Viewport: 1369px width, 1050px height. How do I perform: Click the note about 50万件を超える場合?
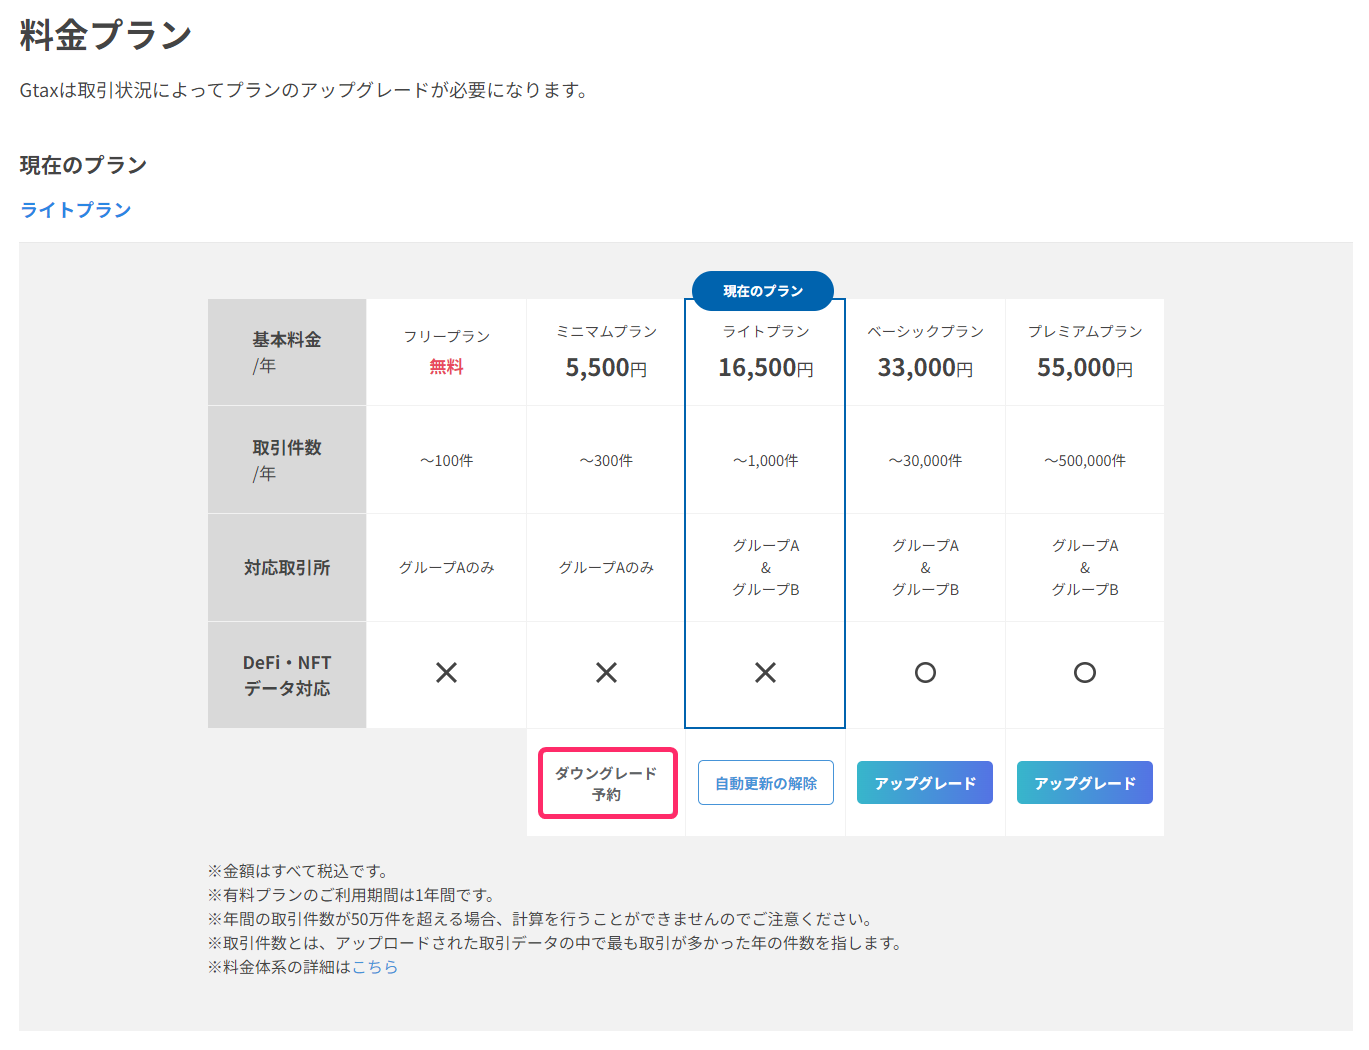click(542, 919)
